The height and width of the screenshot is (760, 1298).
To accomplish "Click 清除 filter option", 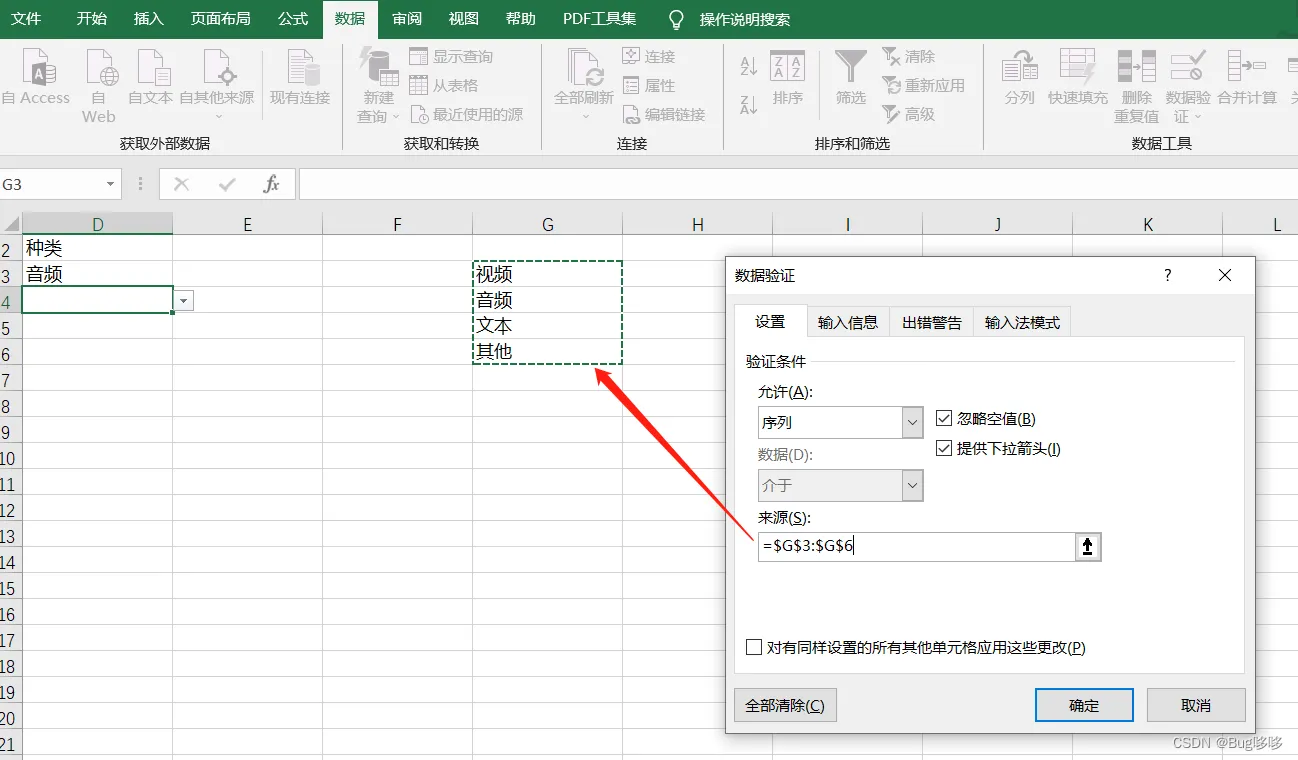I will point(909,57).
